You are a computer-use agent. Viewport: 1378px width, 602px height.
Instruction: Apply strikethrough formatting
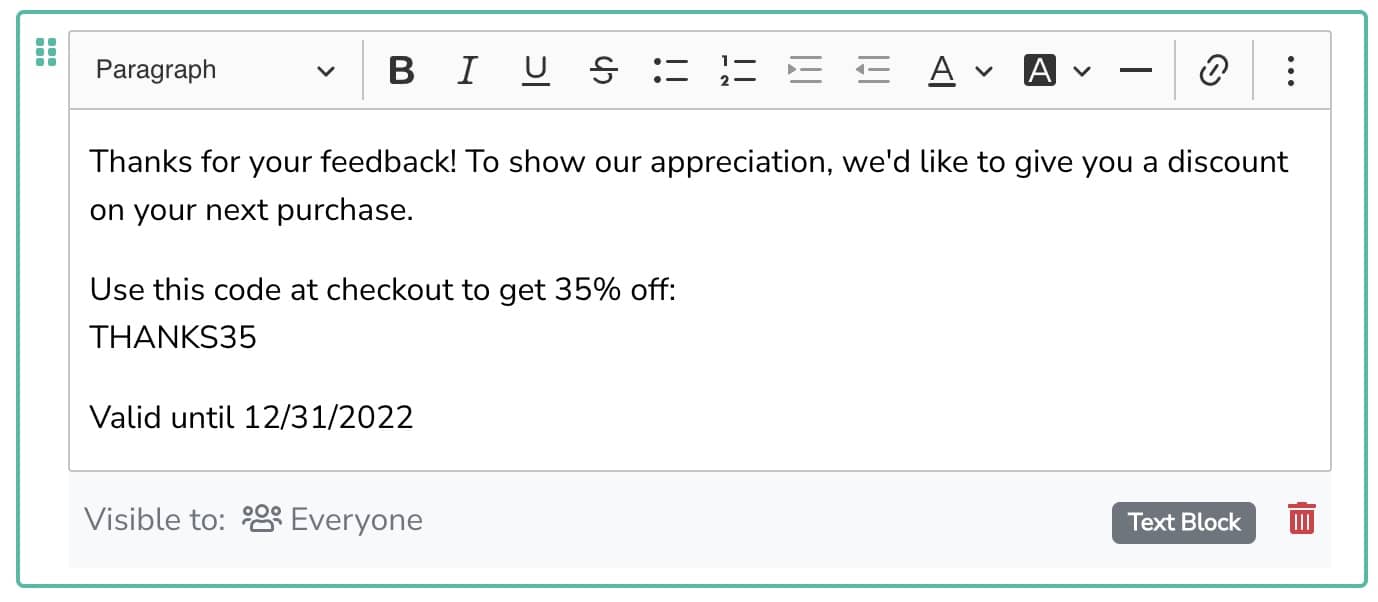603,71
